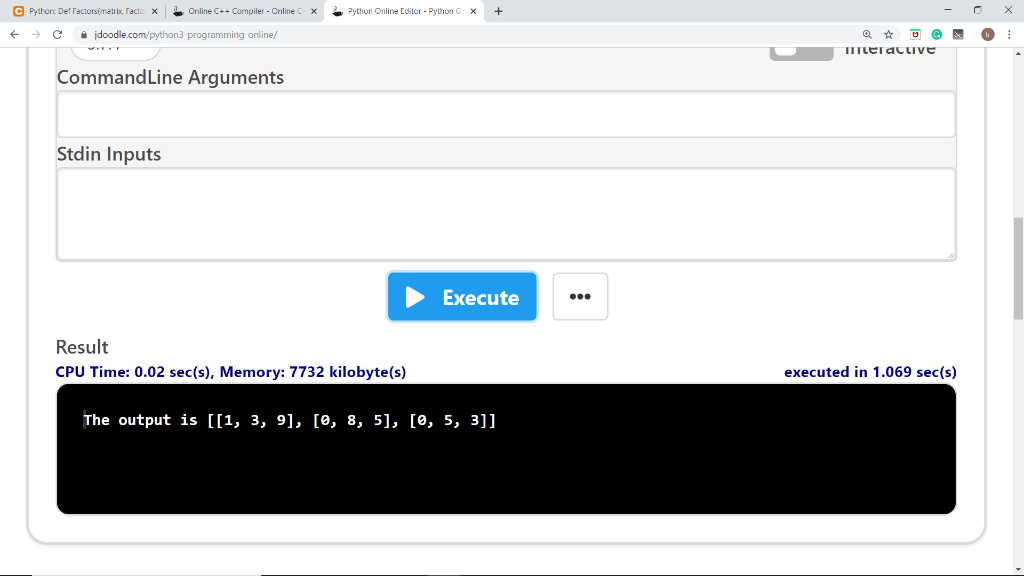
Task: Click the CommandLine Arguments label
Action: coord(170,78)
